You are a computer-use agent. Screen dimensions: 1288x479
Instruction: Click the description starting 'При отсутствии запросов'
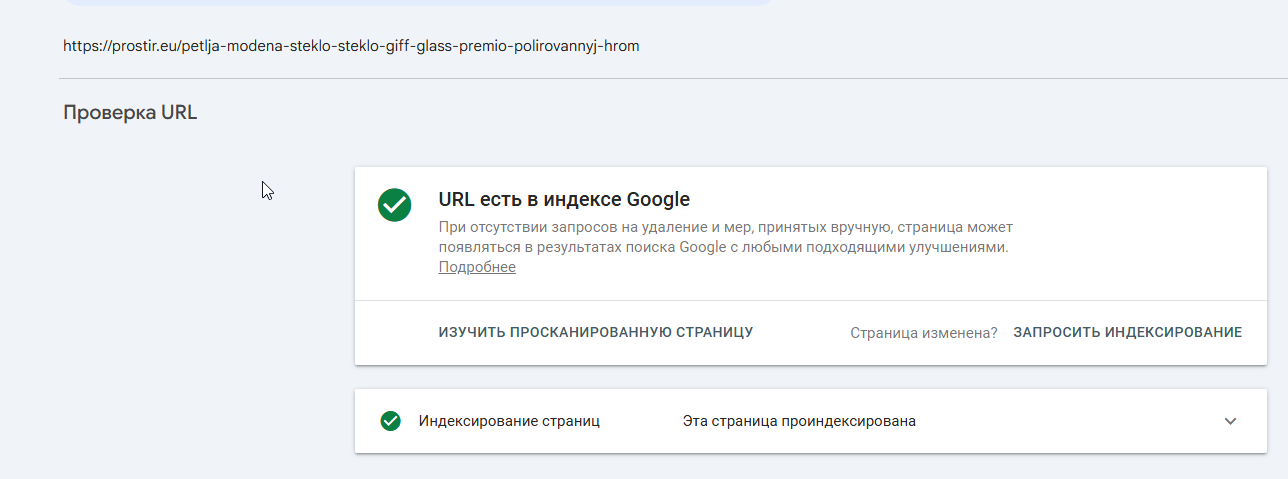725,237
